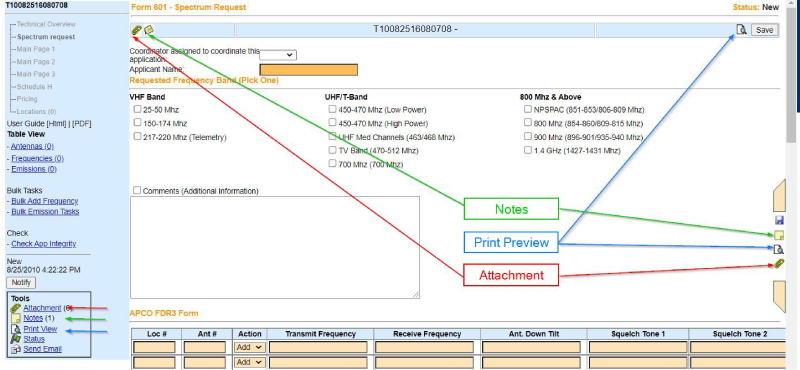Click the yellow note icon in the Tools box
This screenshot has width=800, height=370.
coord(15,318)
